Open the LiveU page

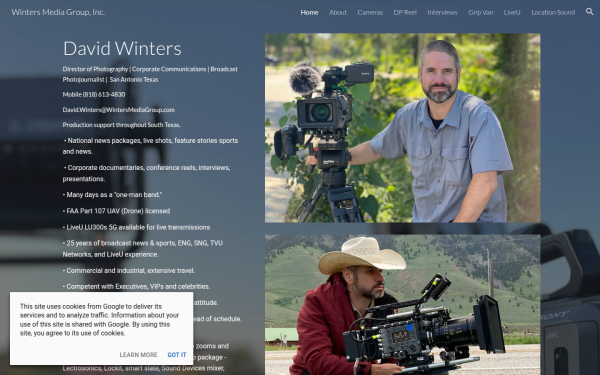tap(512, 12)
